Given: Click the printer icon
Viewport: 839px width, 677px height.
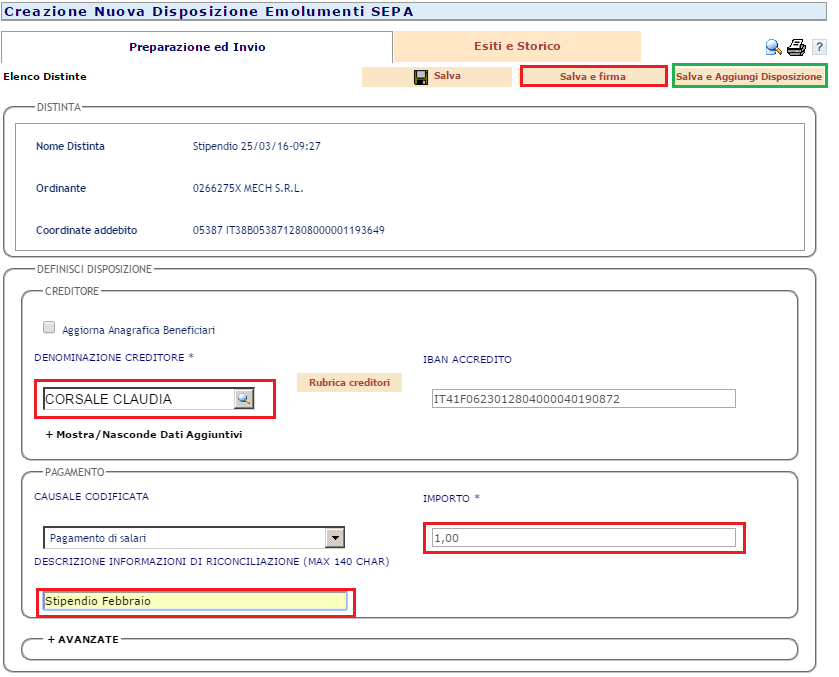Looking at the screenshot, I should (796, 47).
